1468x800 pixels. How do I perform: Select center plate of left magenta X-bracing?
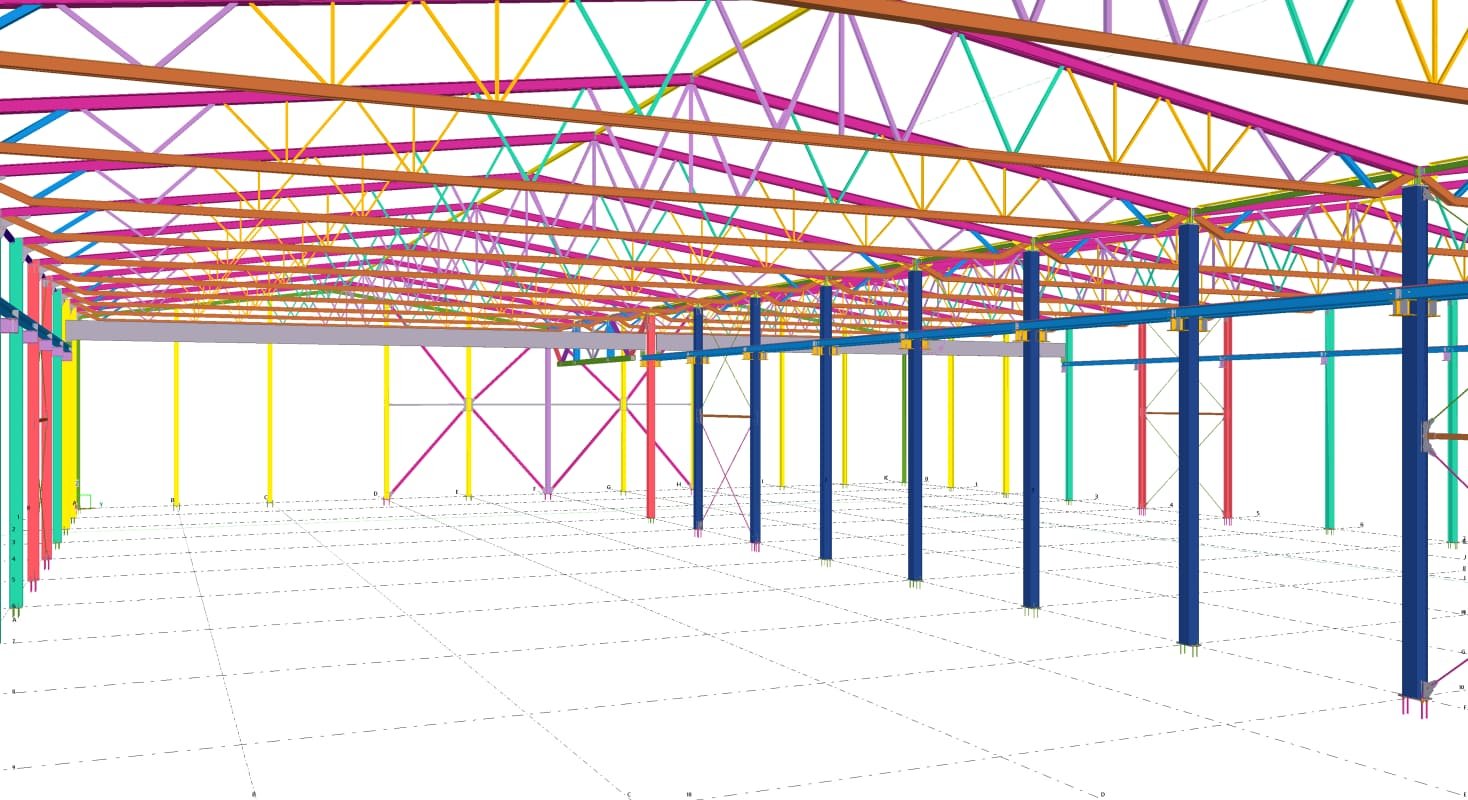click(x=467, y=404)
